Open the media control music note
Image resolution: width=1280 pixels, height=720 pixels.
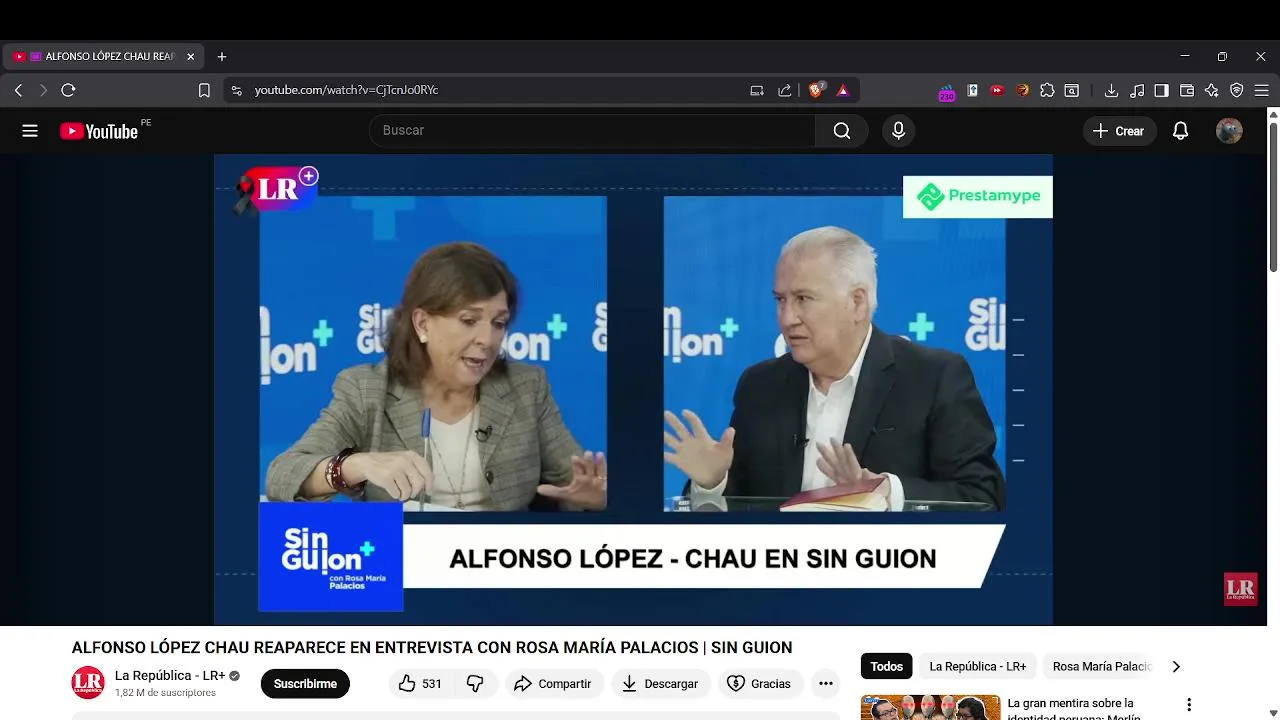point(1137,90)
